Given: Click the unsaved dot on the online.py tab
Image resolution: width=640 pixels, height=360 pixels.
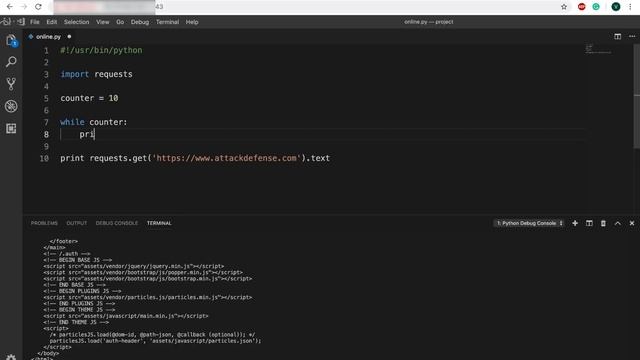Looking at the screenshot, I should tap(69, 37).
